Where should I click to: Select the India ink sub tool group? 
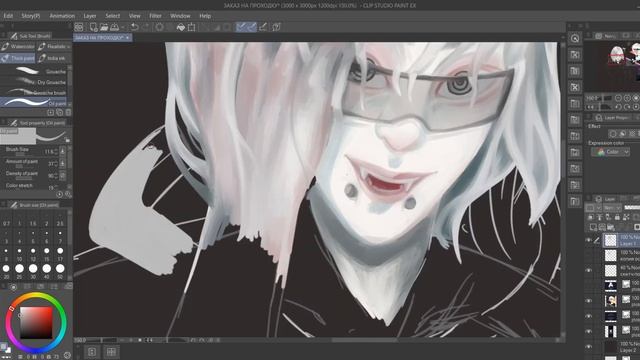tap(53, 58)
